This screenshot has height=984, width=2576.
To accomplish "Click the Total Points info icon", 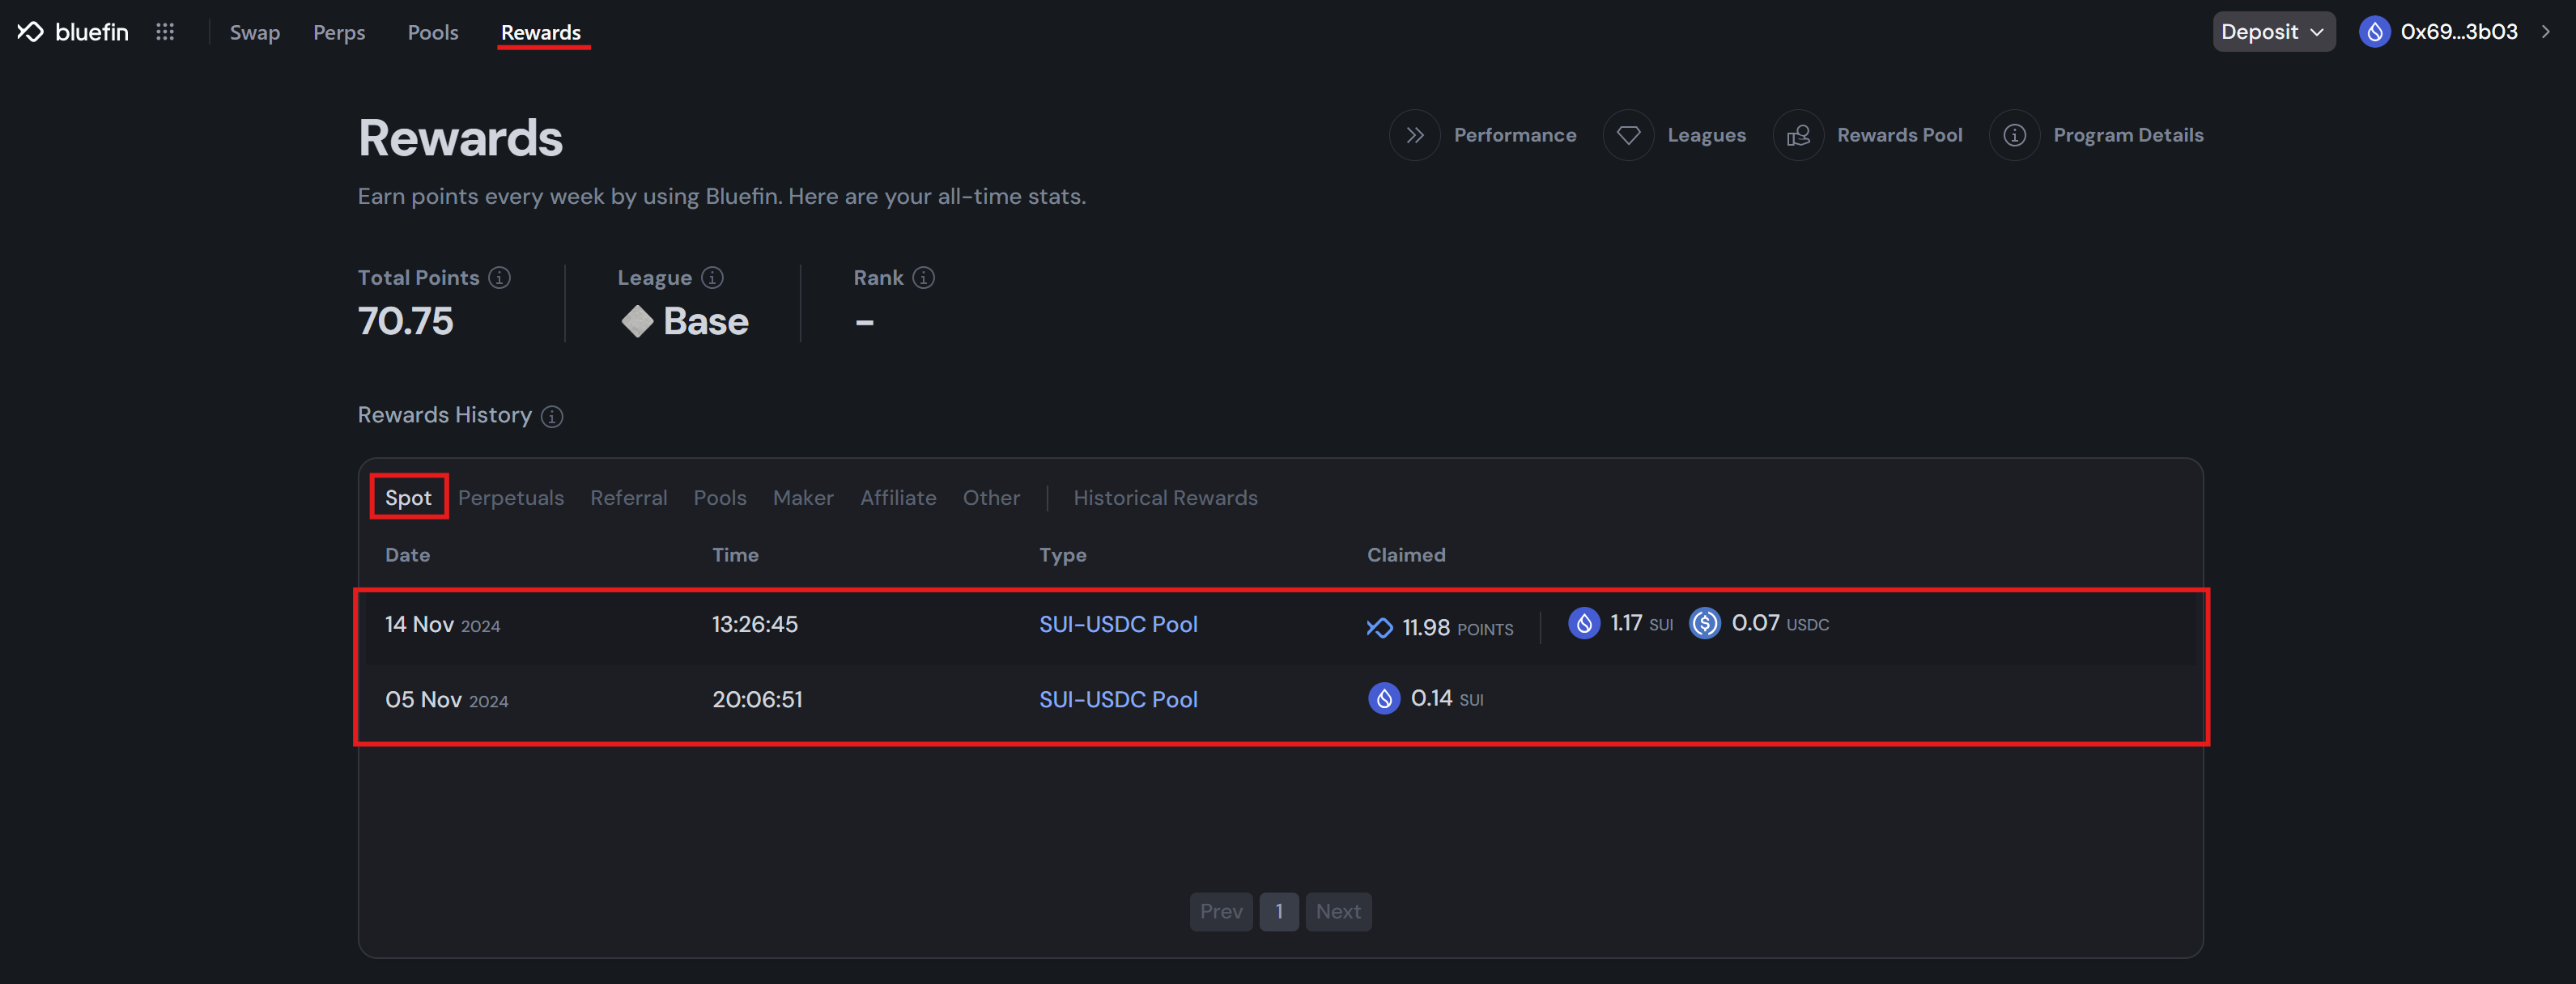I will 499,278.
